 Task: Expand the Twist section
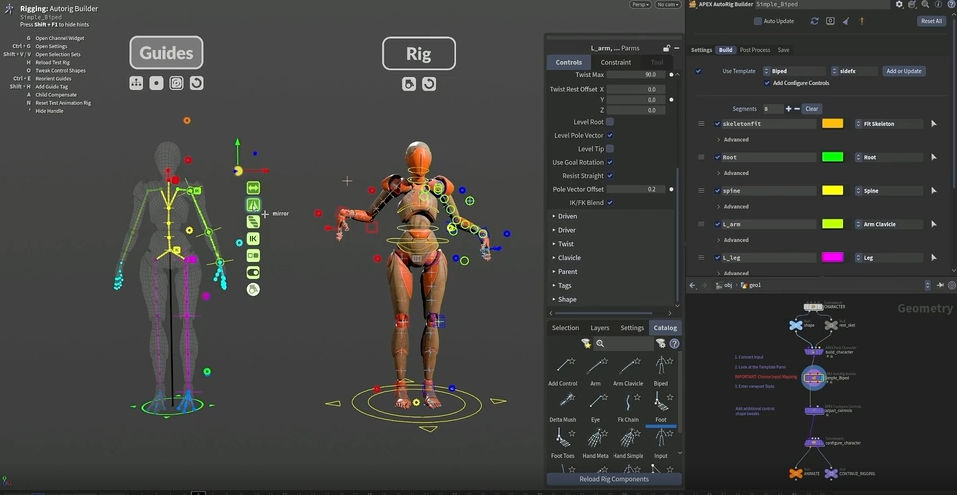pos(563,244)
